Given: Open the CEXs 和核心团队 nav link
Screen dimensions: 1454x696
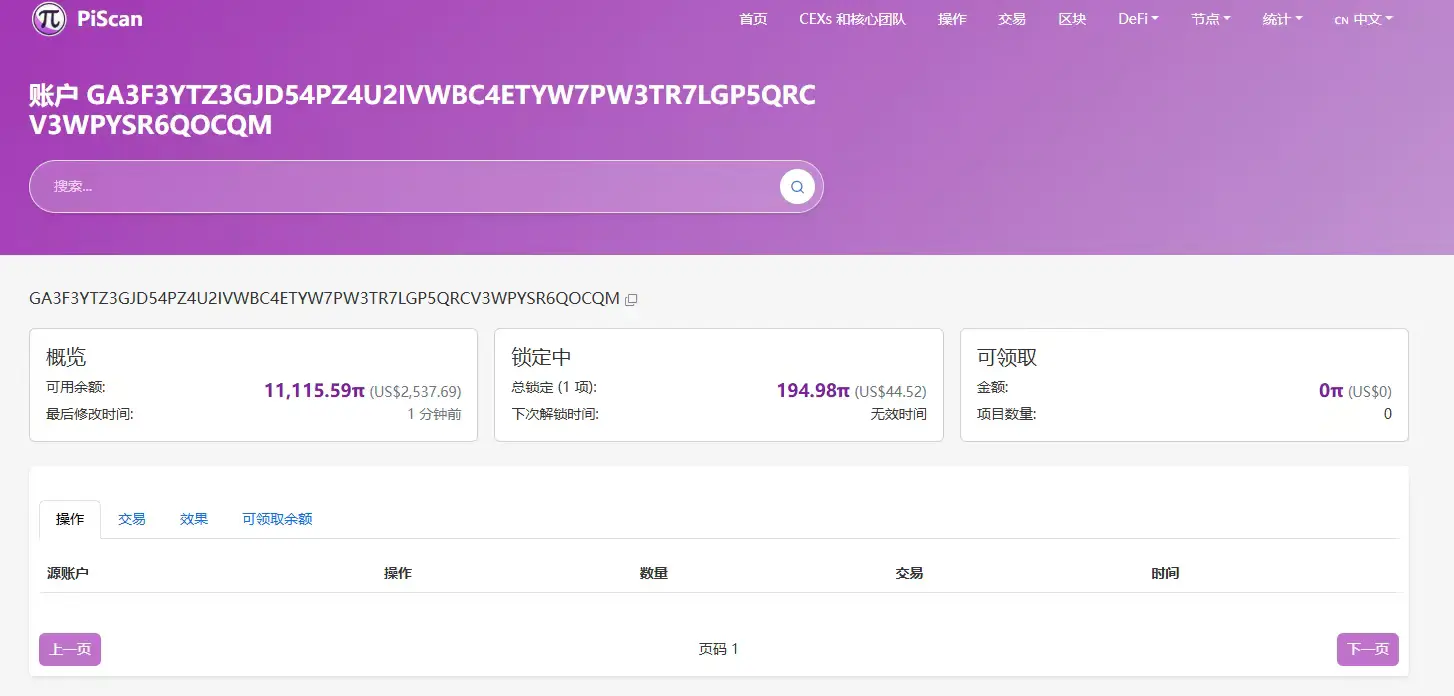Looking at the screenshot, I should click(x=852, y=19).
